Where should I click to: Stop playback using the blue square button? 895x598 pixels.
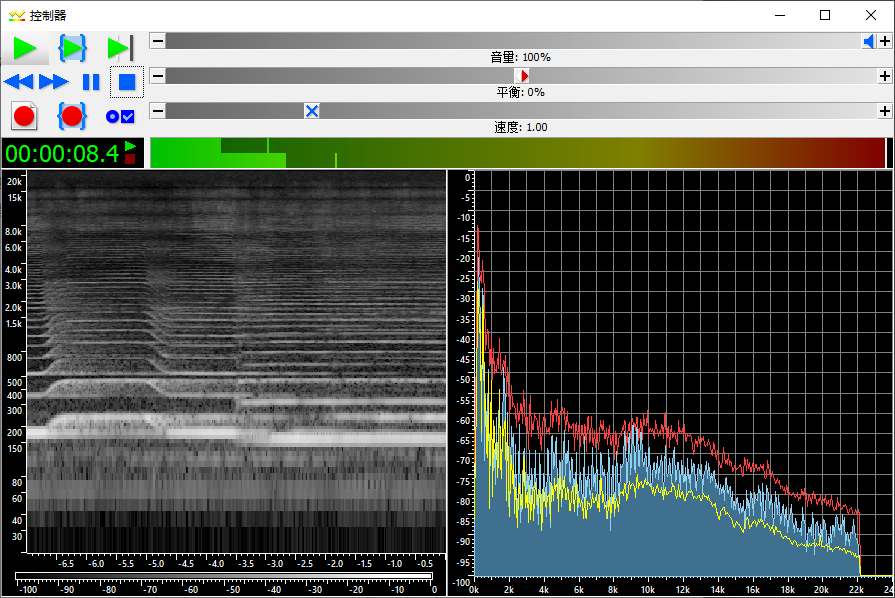(x=126, y=82)
